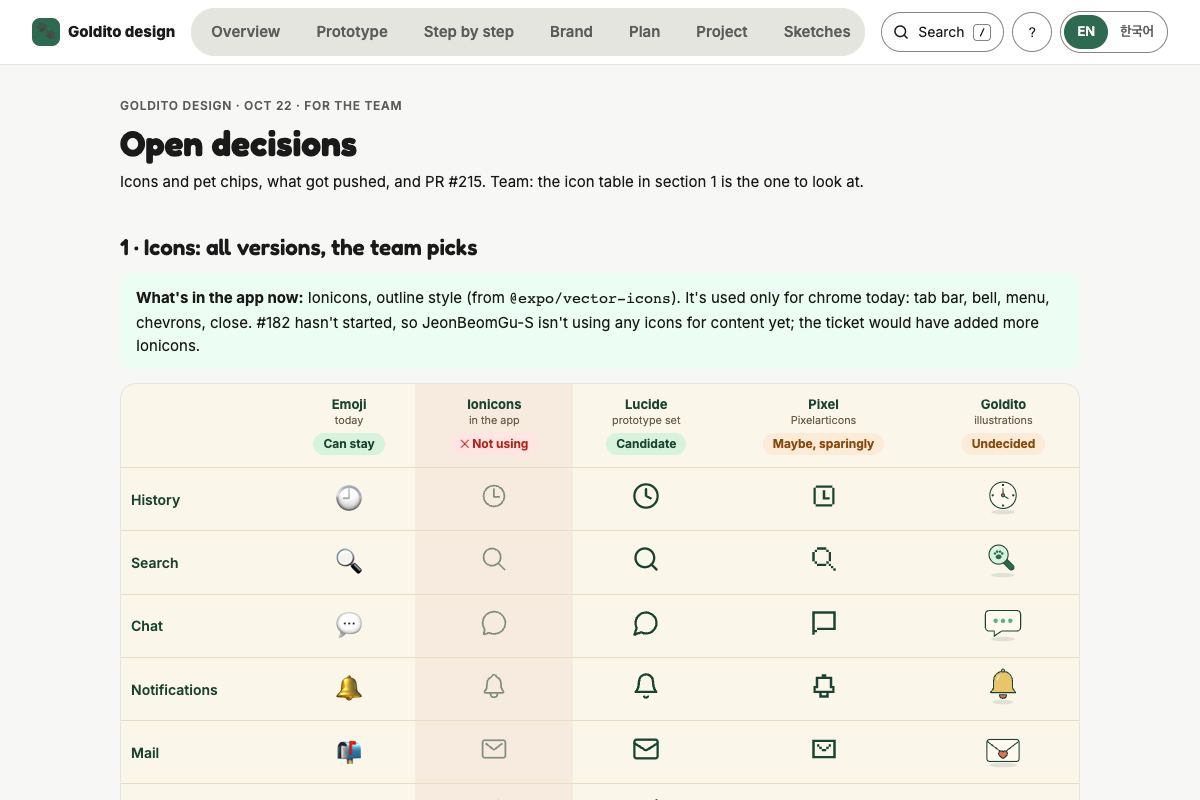The width and height of the screenshot is (1200, 800).
Task: Click the Lucide magnifier in Search row
Action: point(646,558)
